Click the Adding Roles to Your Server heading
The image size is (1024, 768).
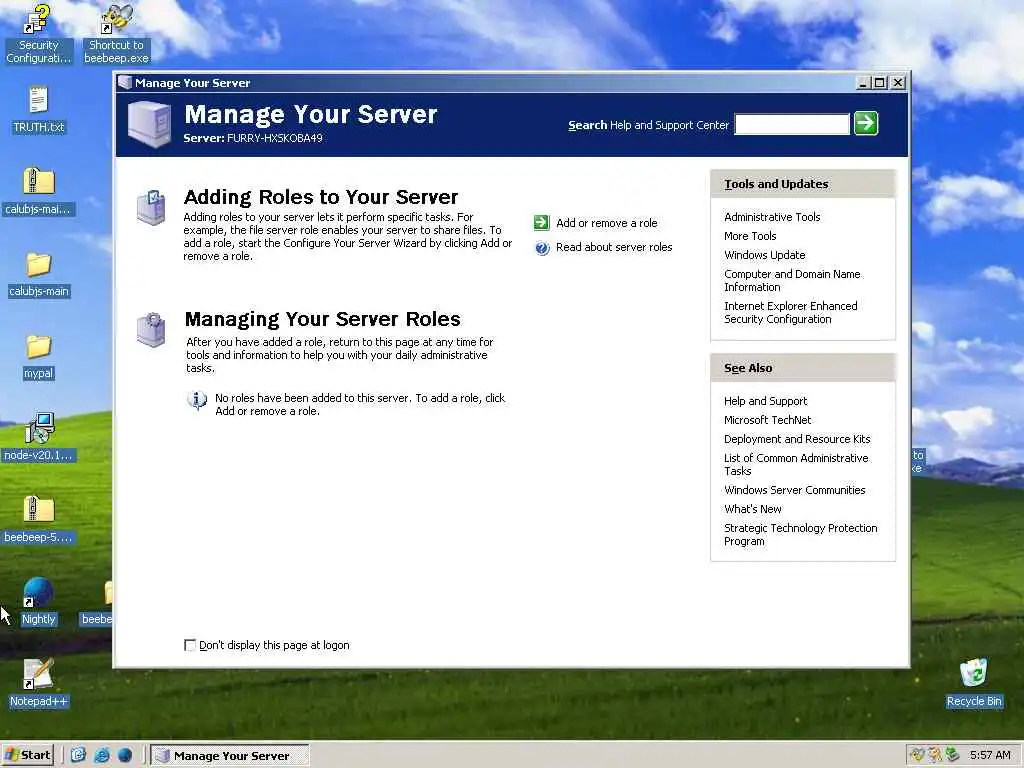click(321, 197)
